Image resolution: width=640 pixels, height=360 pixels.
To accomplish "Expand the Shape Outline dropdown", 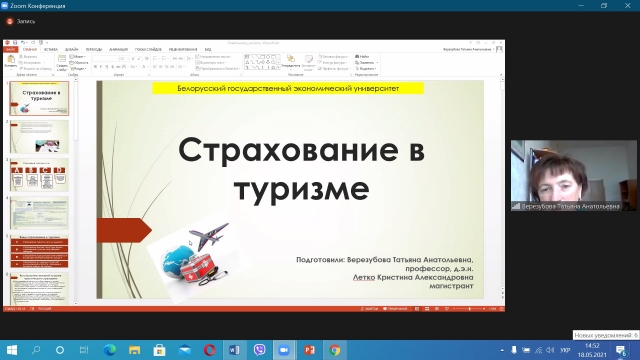I will pos(333,62).
